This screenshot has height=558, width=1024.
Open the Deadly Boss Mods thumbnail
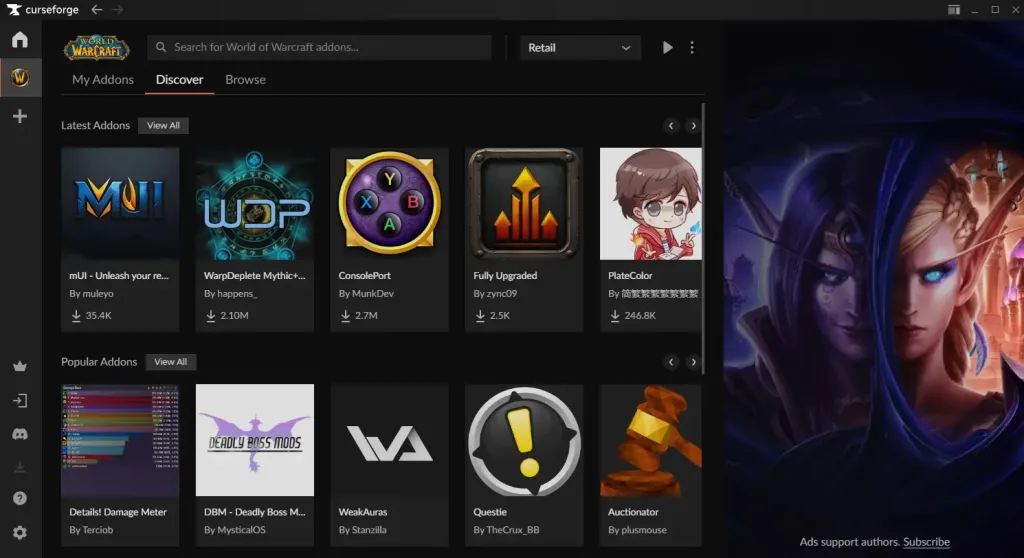[x=255, y=440]
